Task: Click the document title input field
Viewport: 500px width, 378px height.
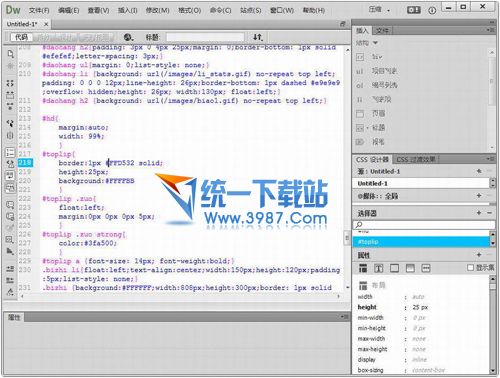Action: [205, 37]
